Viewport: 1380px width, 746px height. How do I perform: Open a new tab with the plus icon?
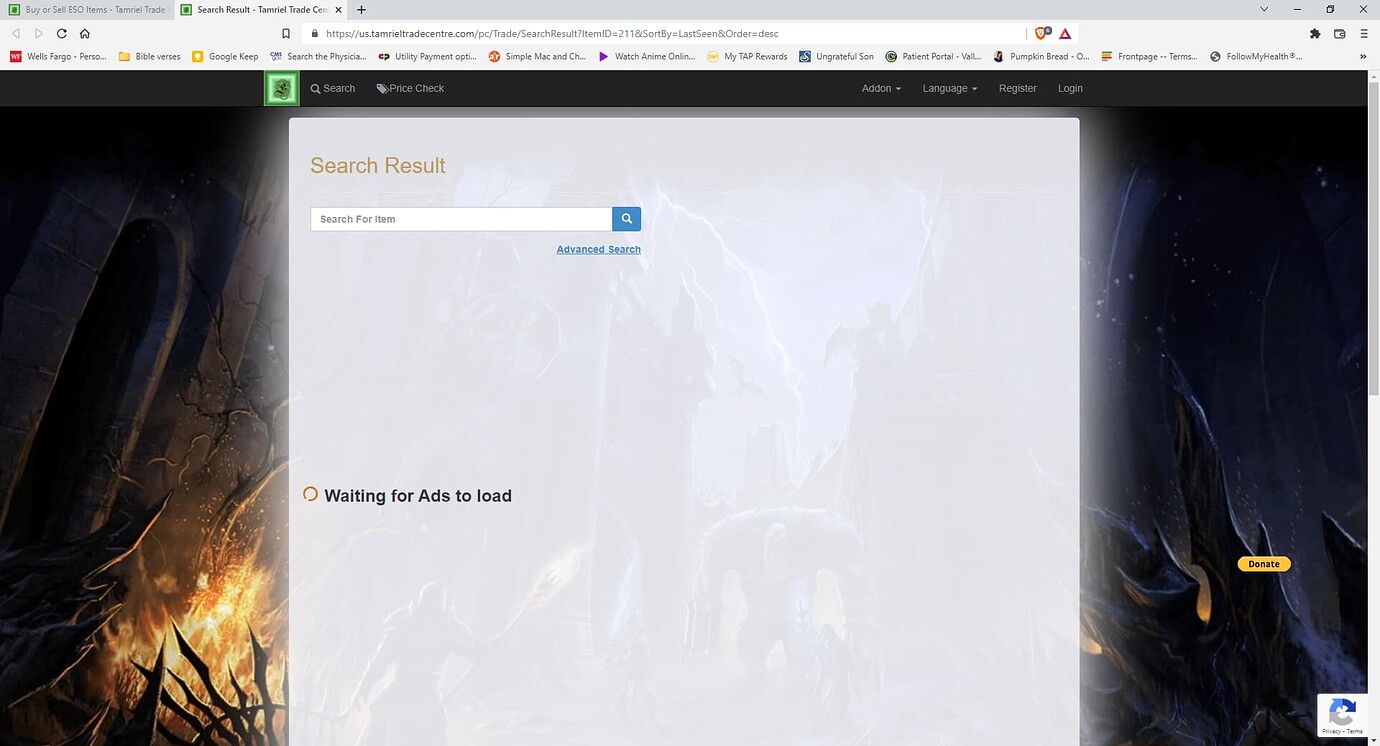coord(361,10)
